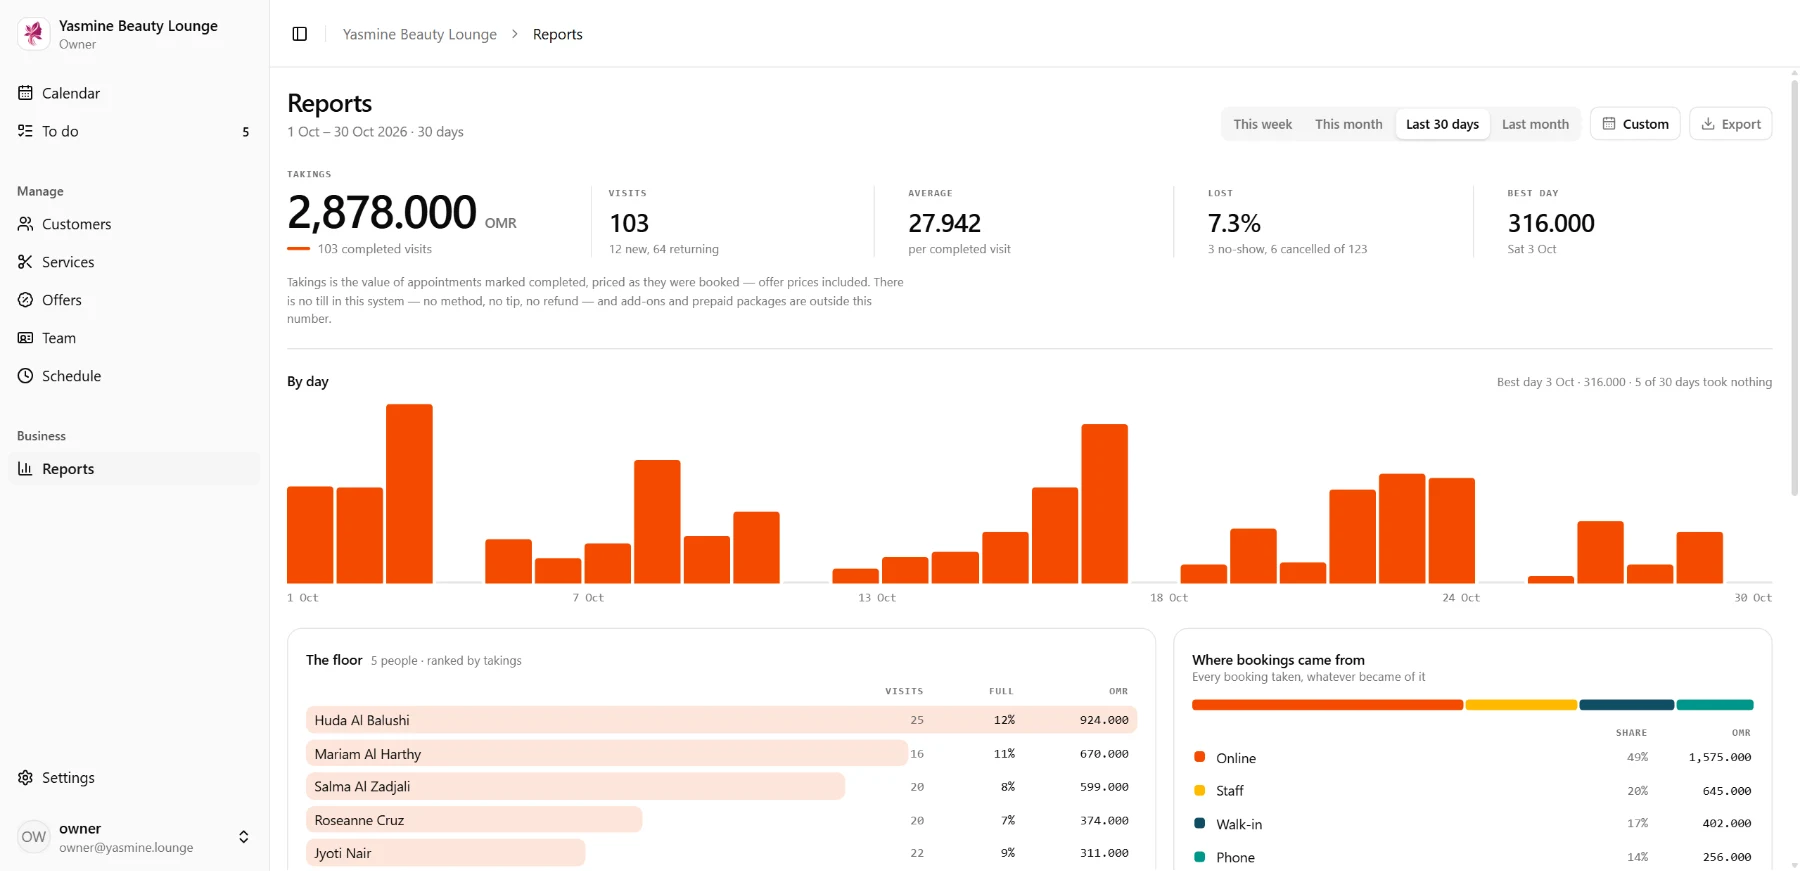Go to Customers page

(x=134, y=224)
